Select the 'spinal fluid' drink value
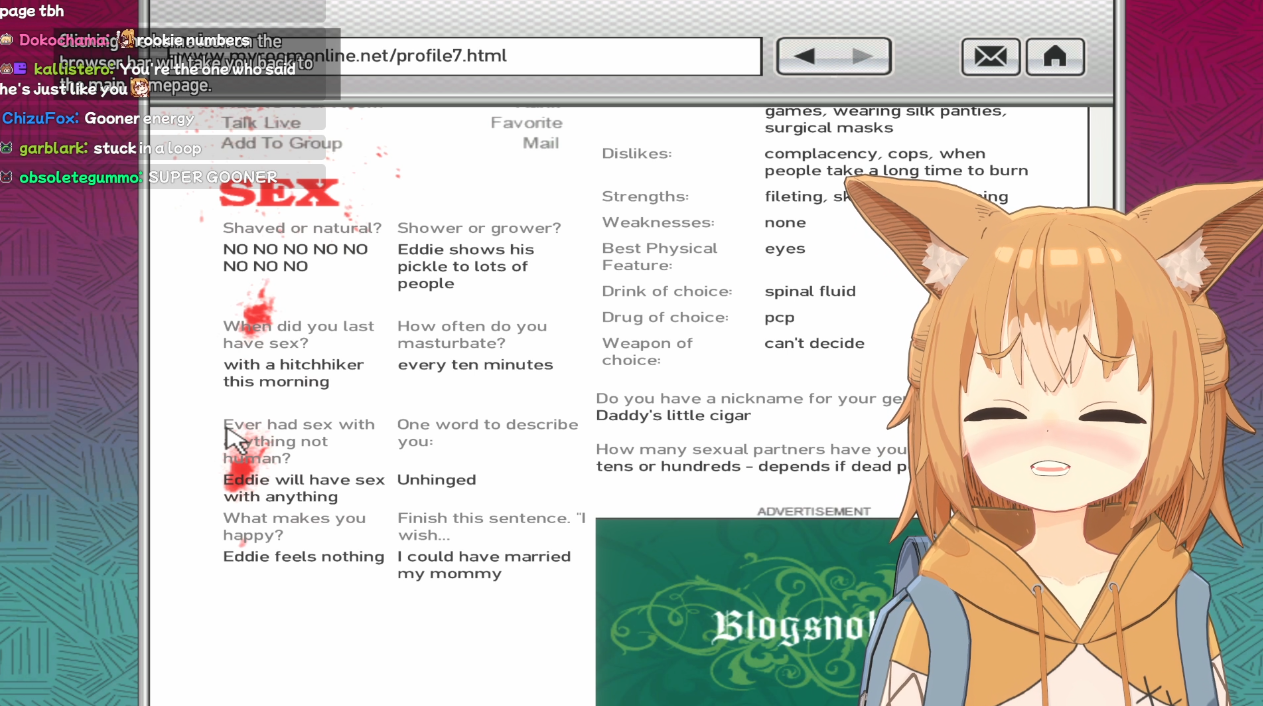The height and width of the screenshot is (706, 1263). point(810,291)
